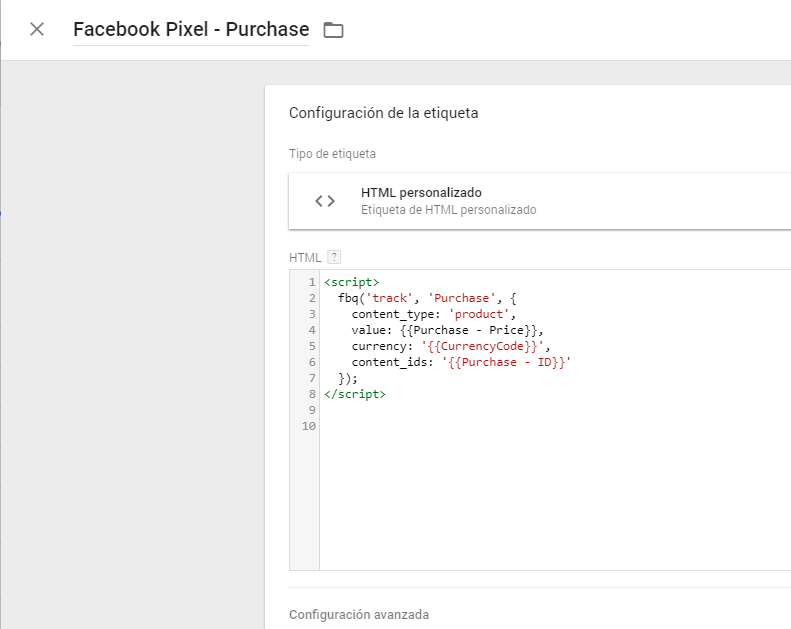Click the '{{CurrencyCode}}' value in code
Viewport: 791px width, 629px height.
click(482, 347)
